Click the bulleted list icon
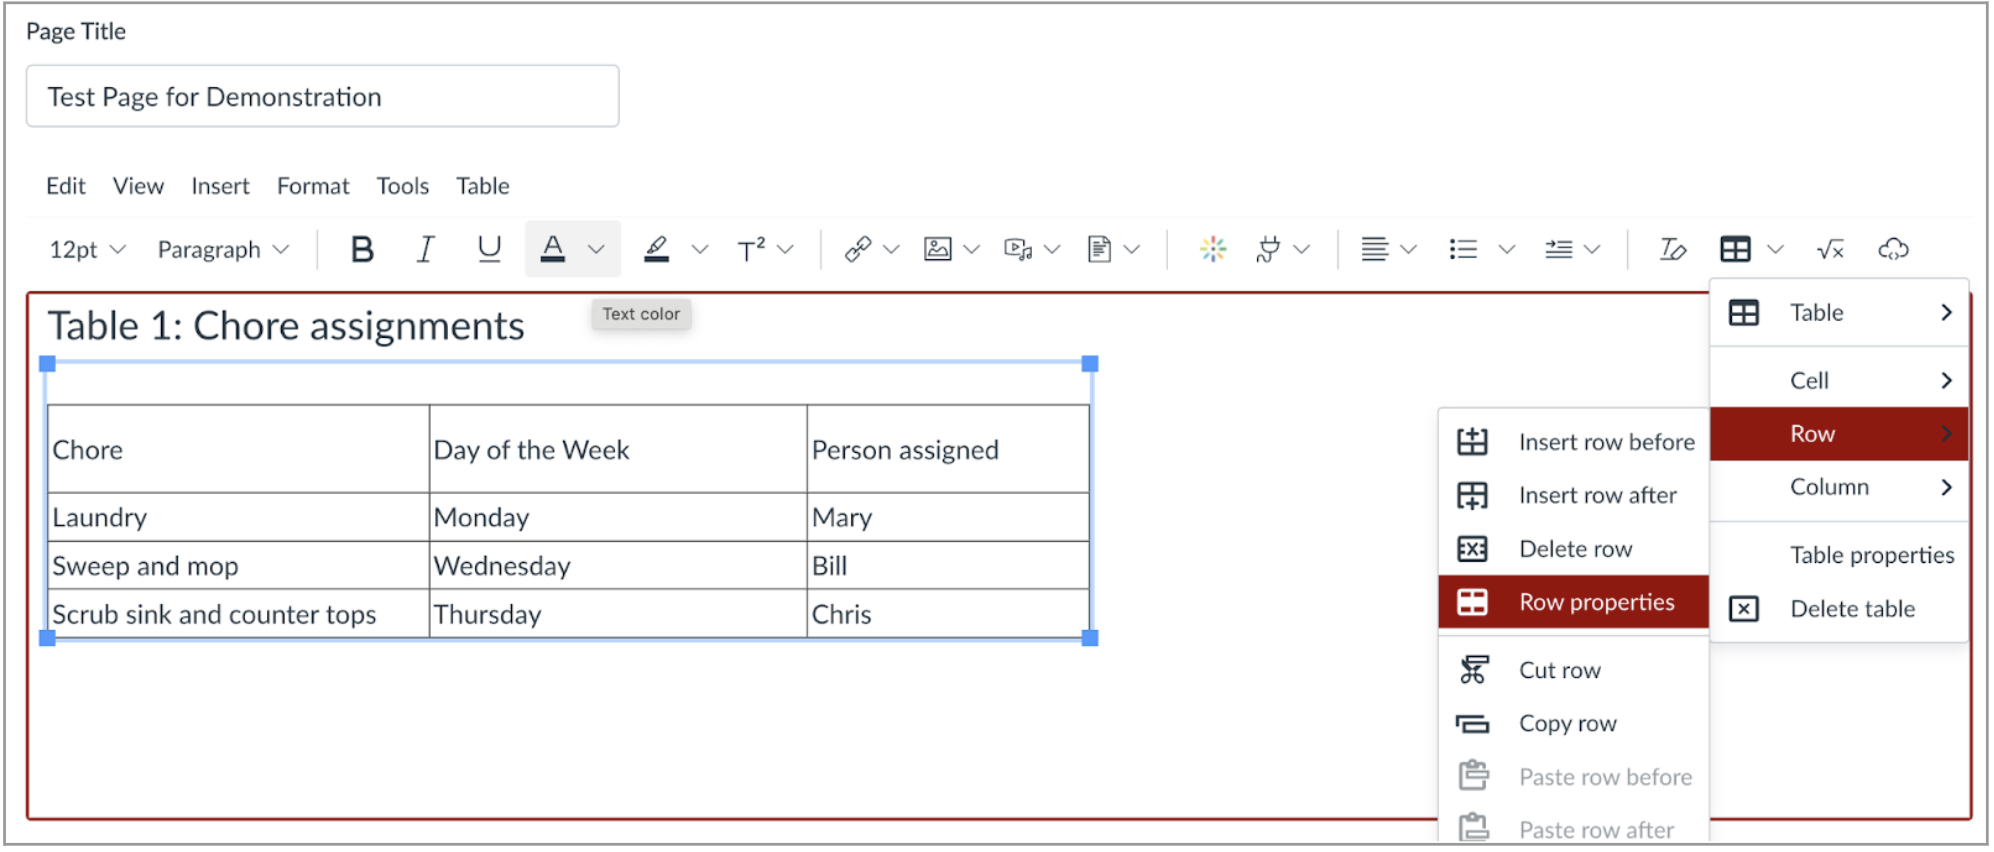Screen dimensions: 1994x852 (x=1463, y=249)
